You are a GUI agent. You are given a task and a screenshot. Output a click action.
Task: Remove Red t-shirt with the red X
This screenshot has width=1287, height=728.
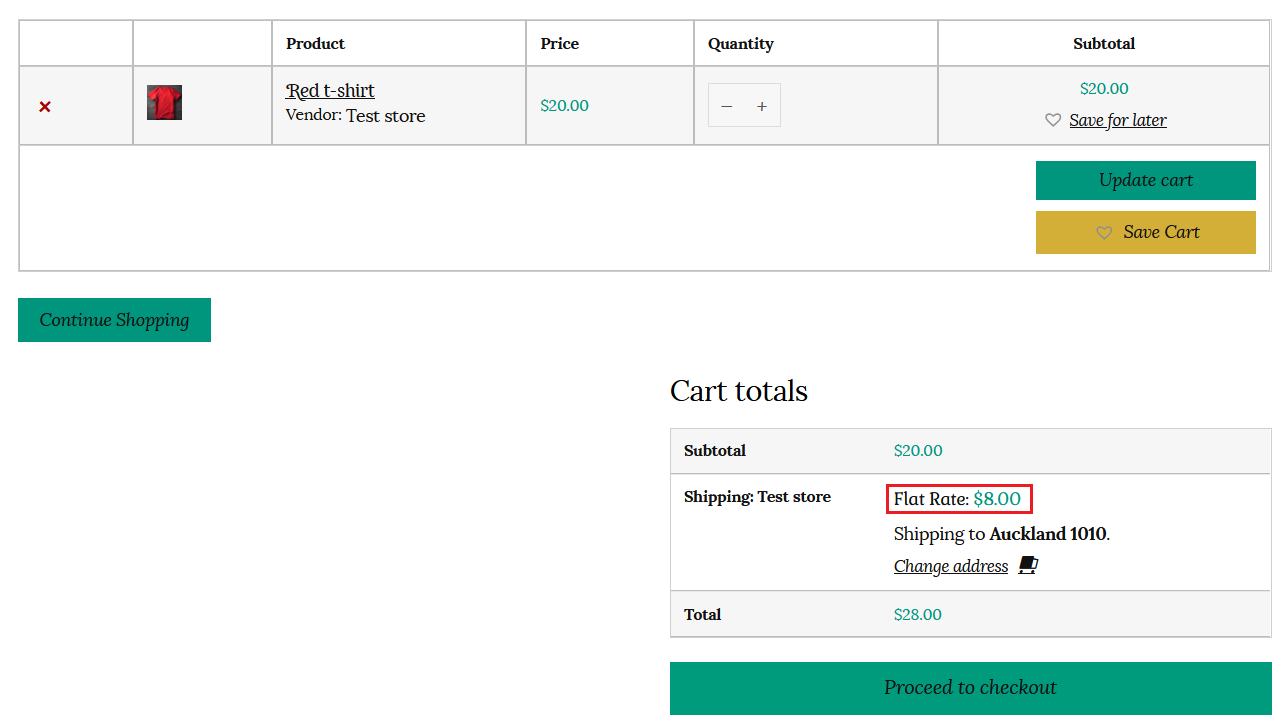pos(45,106)
